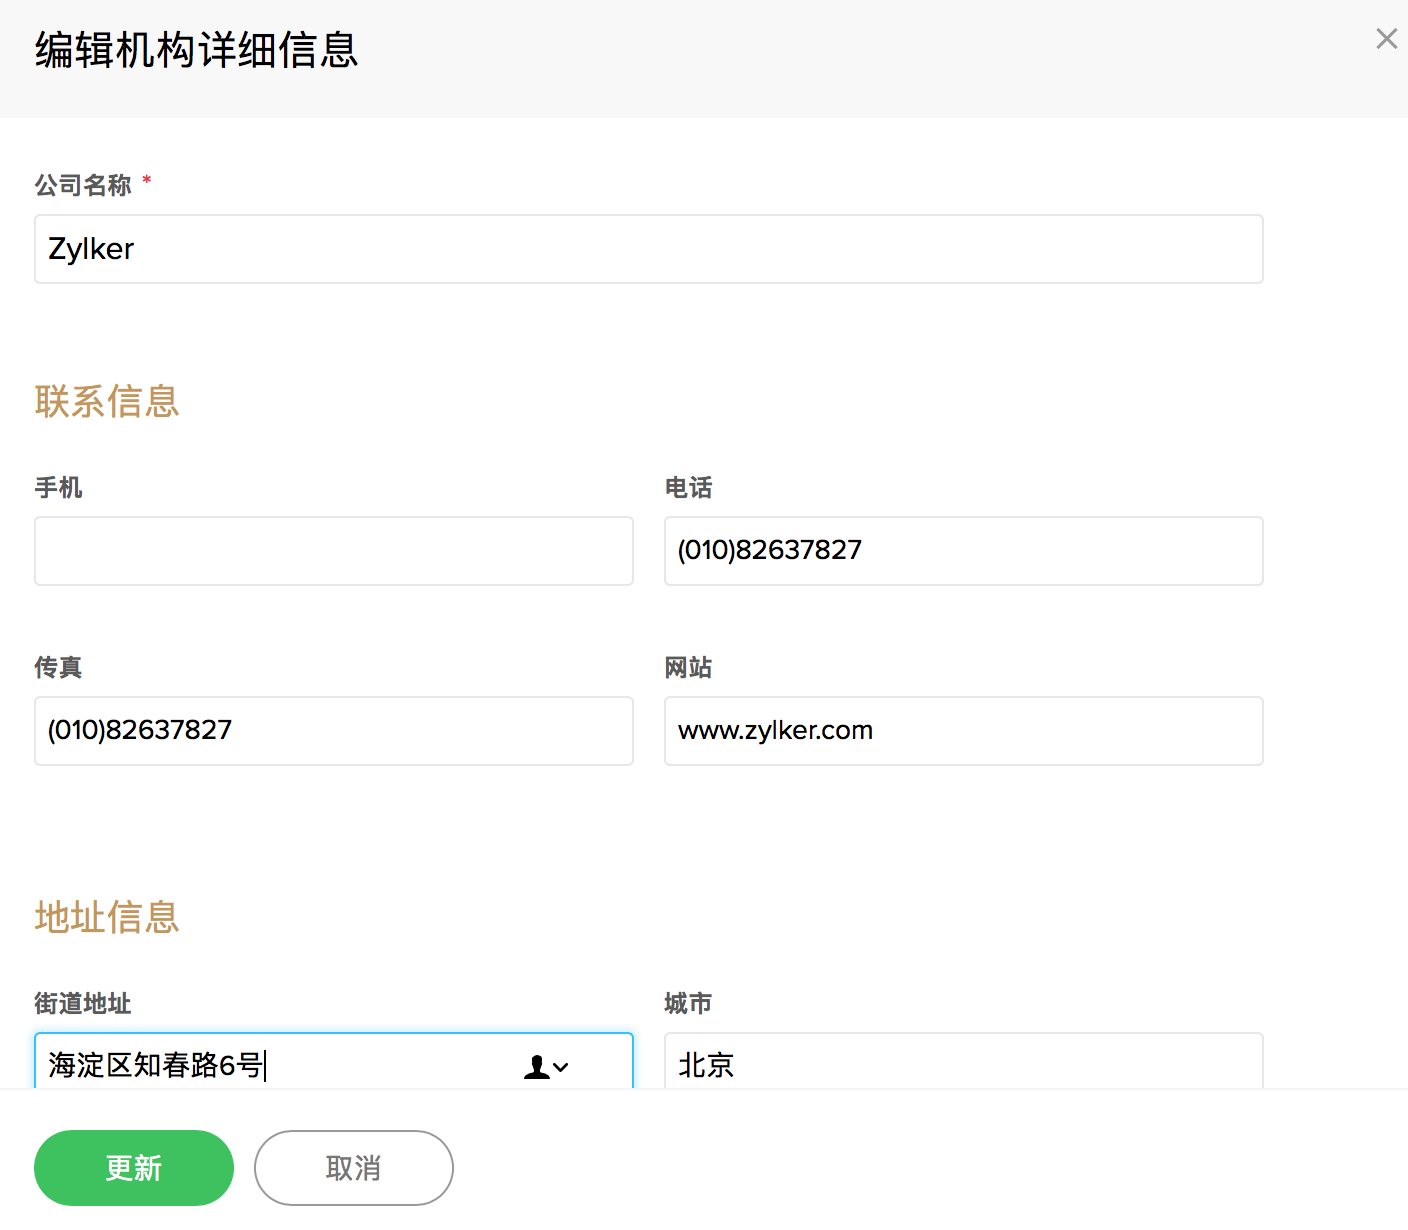Click the 街道地址 label text
The width and height of the screenshot is (1408, 1230).
[83, 1003]
